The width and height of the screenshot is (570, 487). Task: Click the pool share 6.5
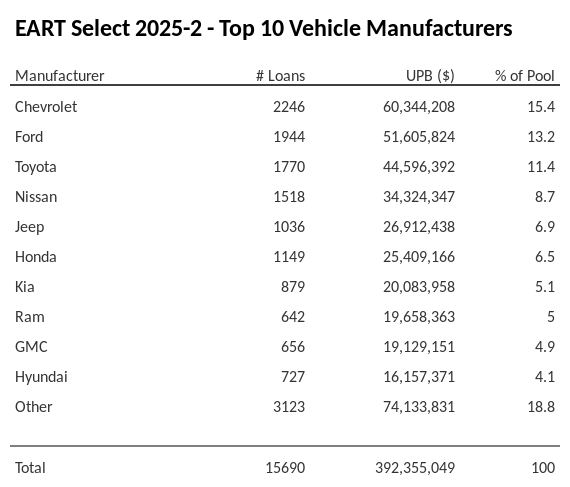click(x=545, y=257)
